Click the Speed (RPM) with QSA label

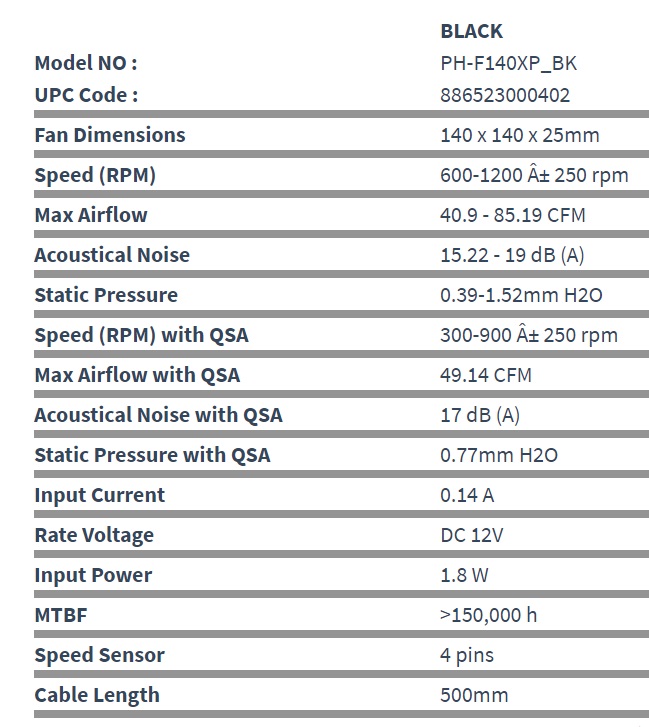141,335
